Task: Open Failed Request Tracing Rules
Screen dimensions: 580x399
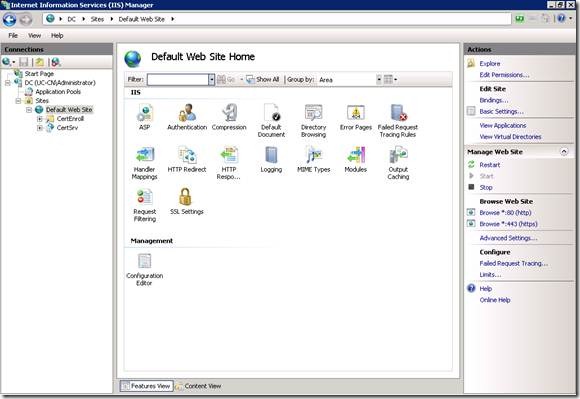Action: pos(398,121)
